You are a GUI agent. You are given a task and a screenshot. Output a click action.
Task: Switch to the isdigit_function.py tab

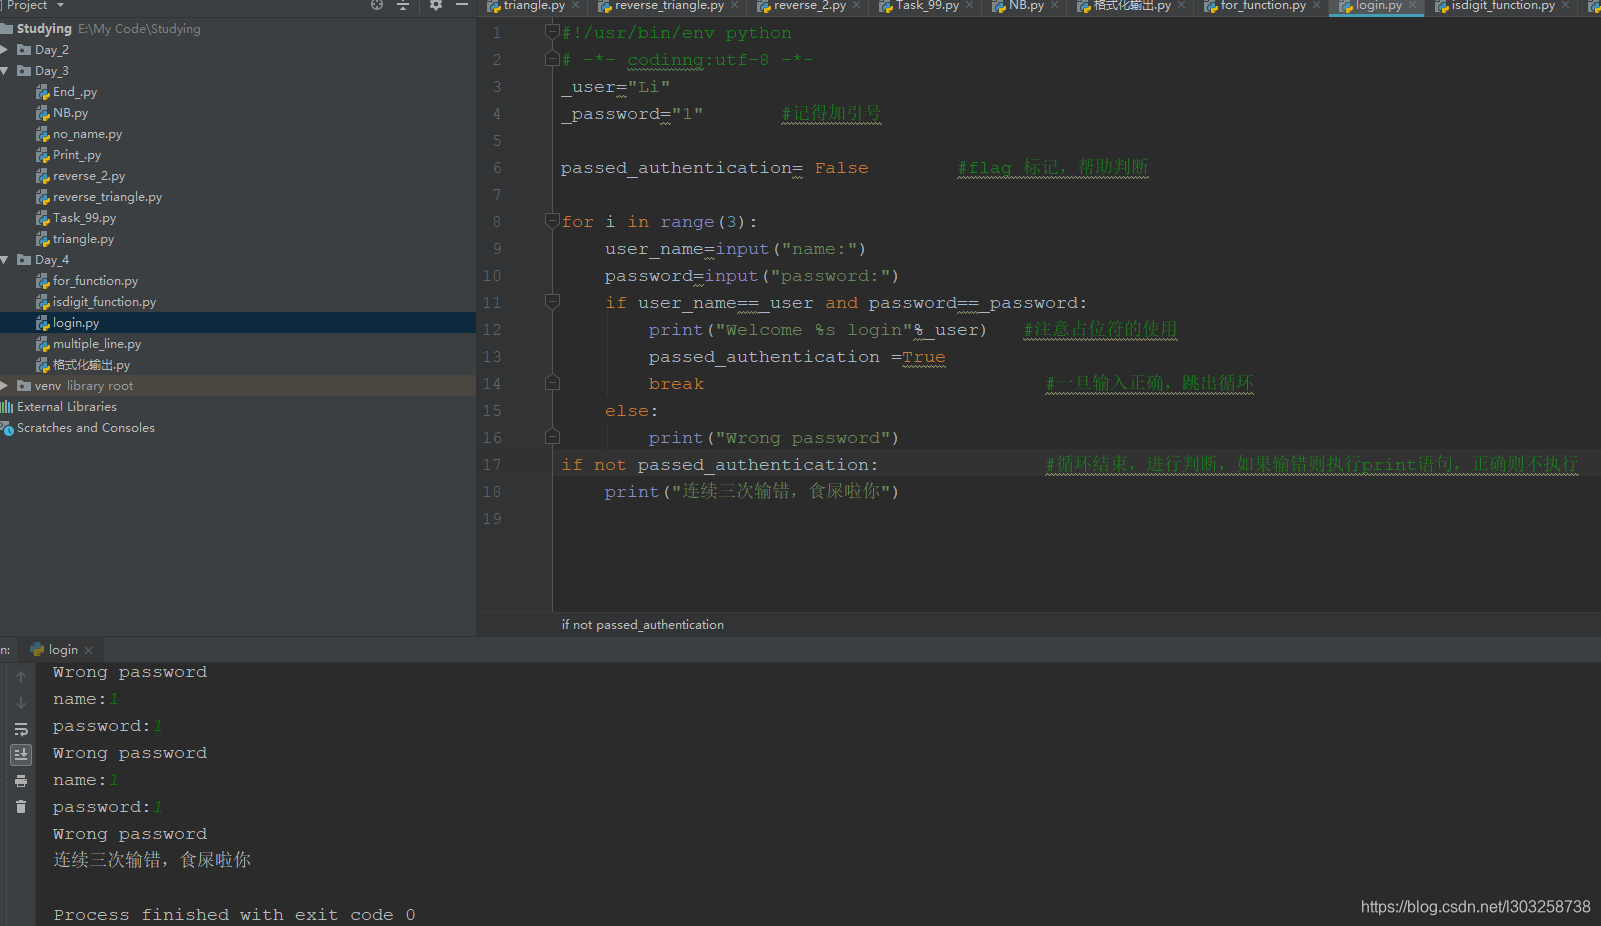(x=1502, y=6)
